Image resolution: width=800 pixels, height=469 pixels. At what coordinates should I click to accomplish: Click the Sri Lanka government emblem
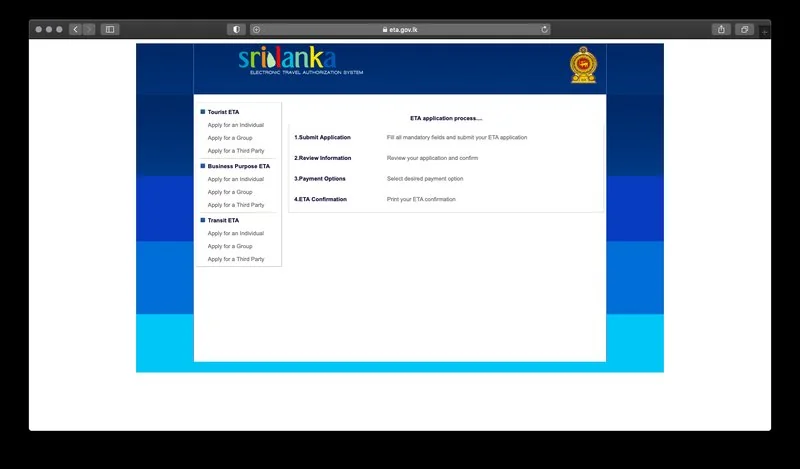[581, 65]
